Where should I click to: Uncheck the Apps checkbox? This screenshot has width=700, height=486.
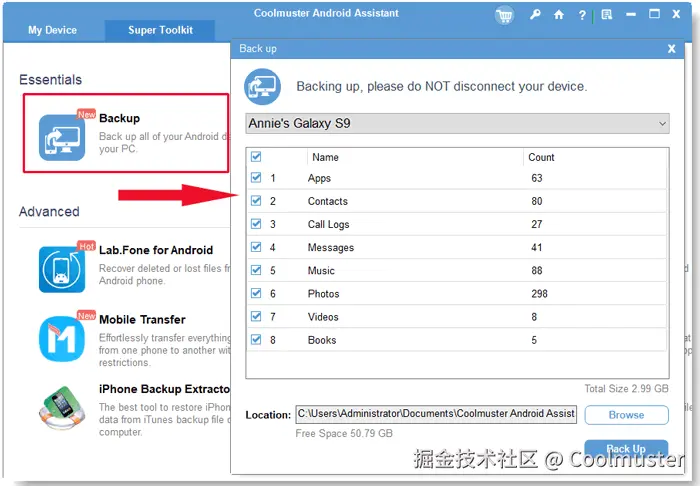pyautogui.click(x=256, y=178)
